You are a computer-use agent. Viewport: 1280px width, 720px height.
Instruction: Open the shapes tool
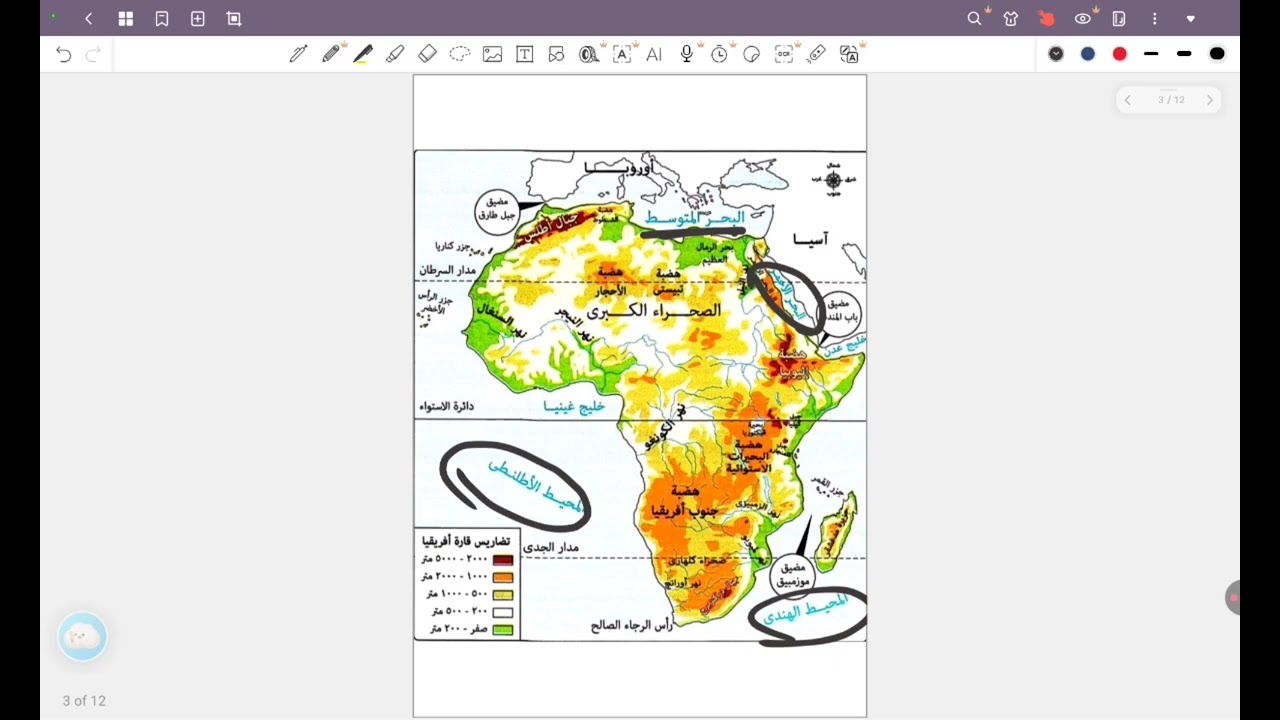[x=557, y=55]
